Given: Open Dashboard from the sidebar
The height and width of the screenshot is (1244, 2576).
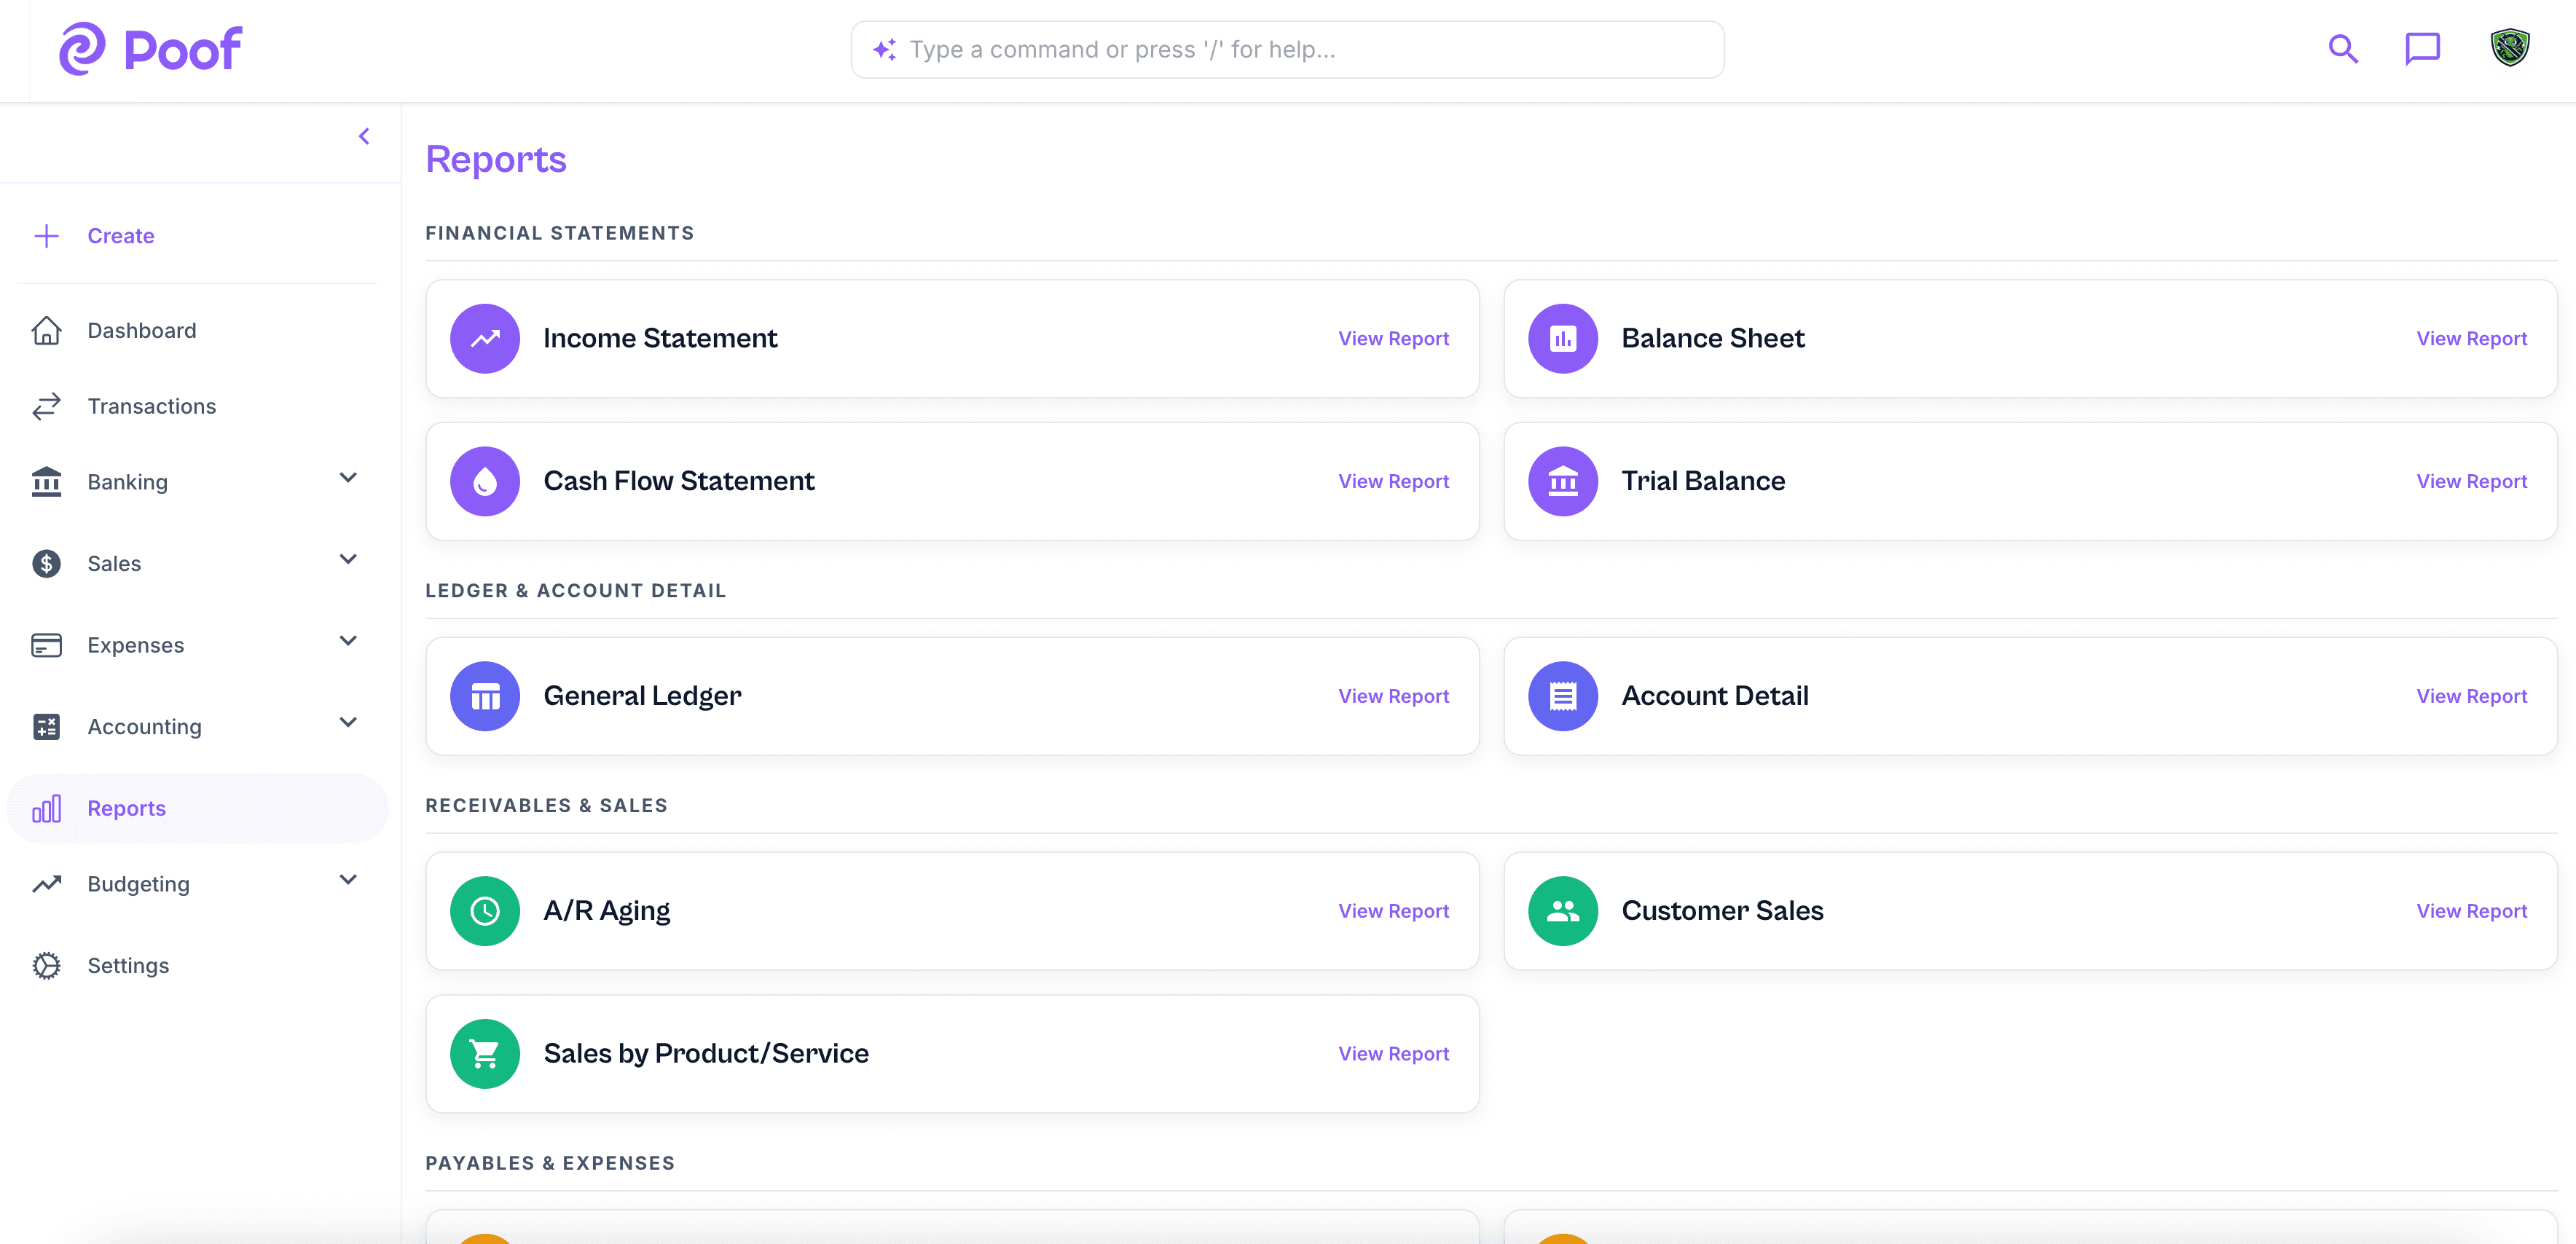Looking at the screenshot, I should click(x=141, y=330).
